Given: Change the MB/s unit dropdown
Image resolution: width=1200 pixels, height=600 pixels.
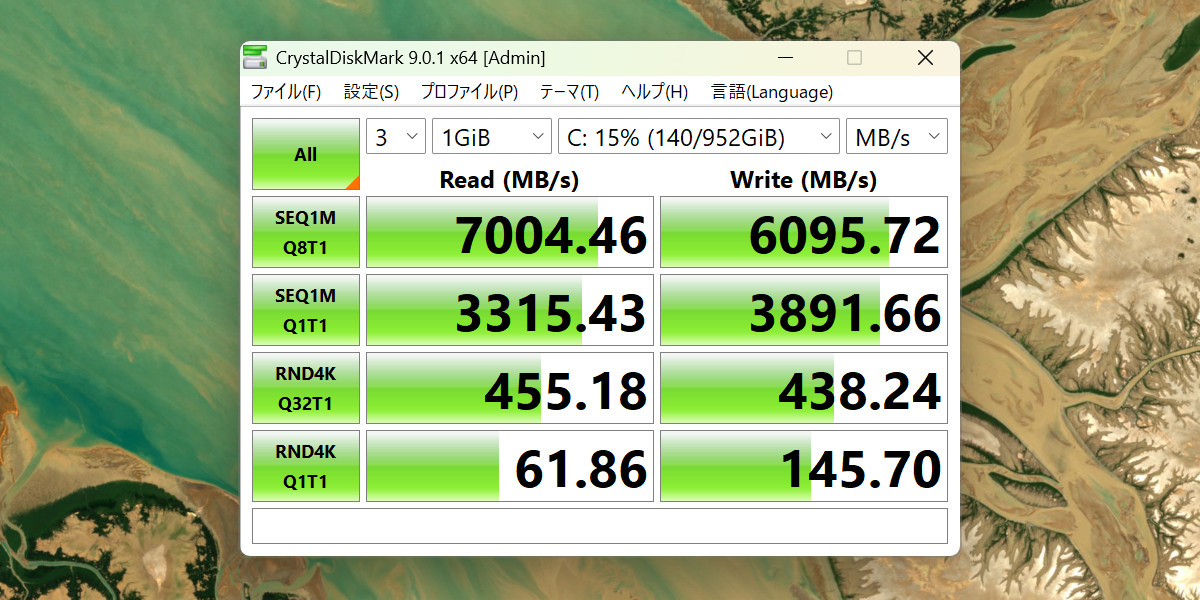Looking at the screenshot, I should point(896,137).
